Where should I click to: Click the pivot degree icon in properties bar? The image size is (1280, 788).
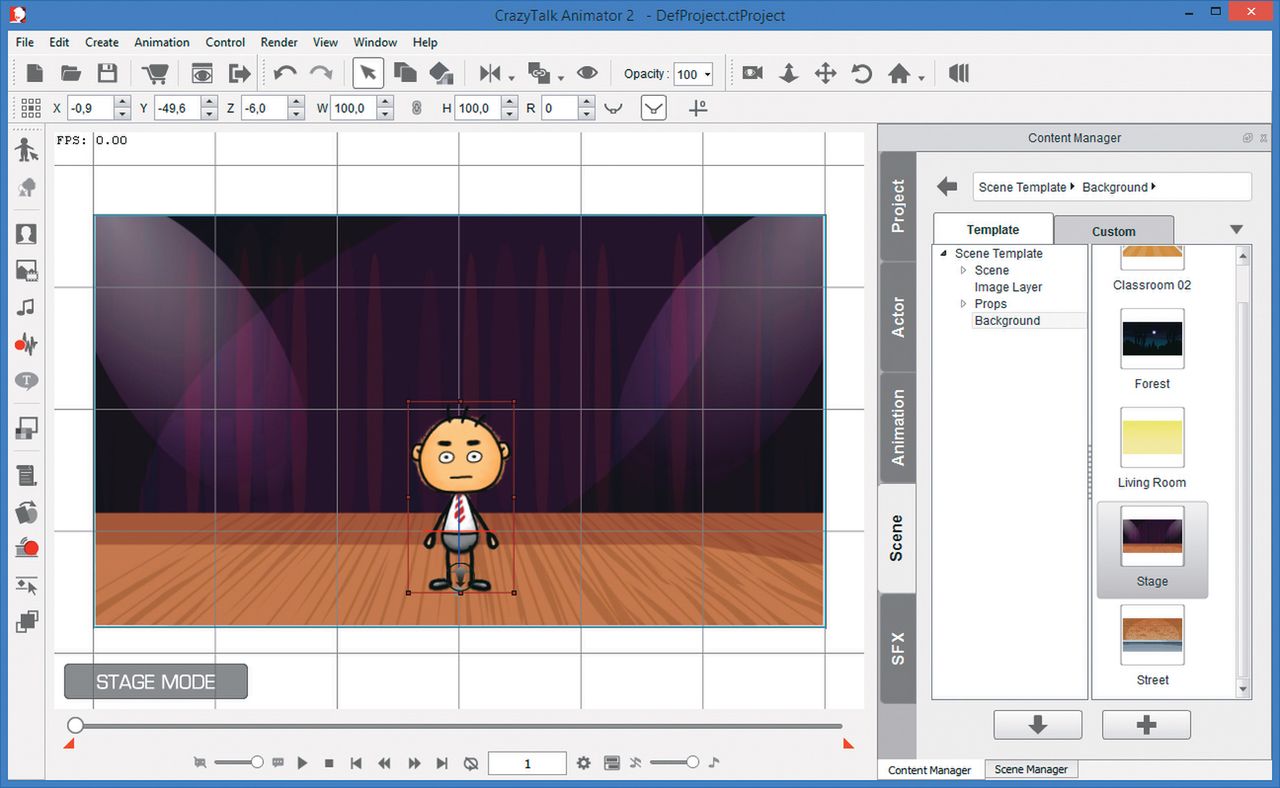click(x=698, y=108)
